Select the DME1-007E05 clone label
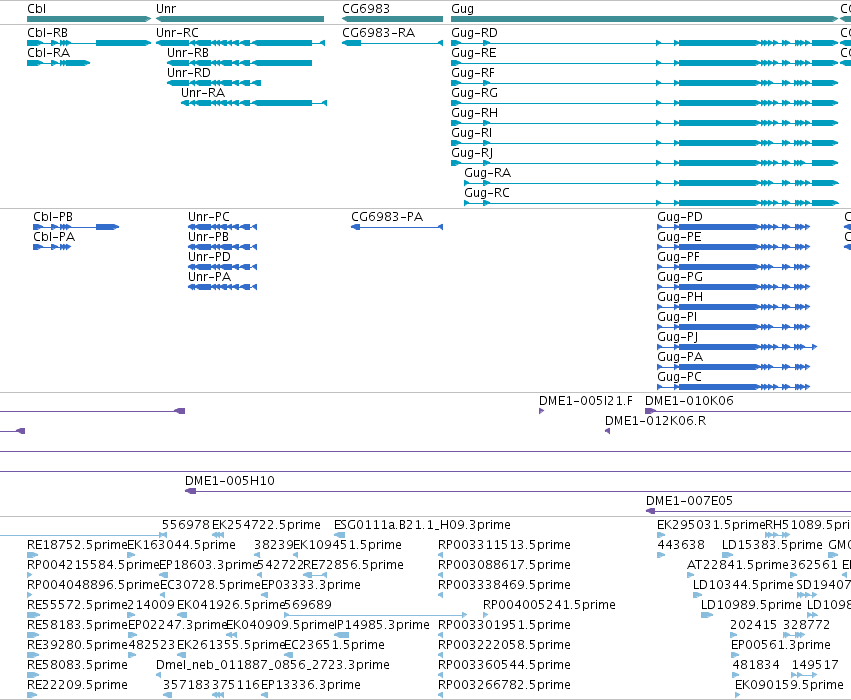 click(689, 501)
